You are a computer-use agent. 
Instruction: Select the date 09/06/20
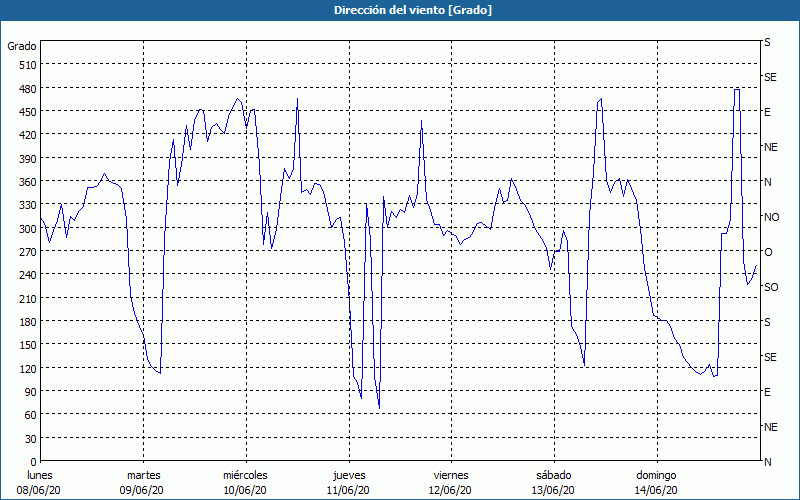(x=141, y=490)
